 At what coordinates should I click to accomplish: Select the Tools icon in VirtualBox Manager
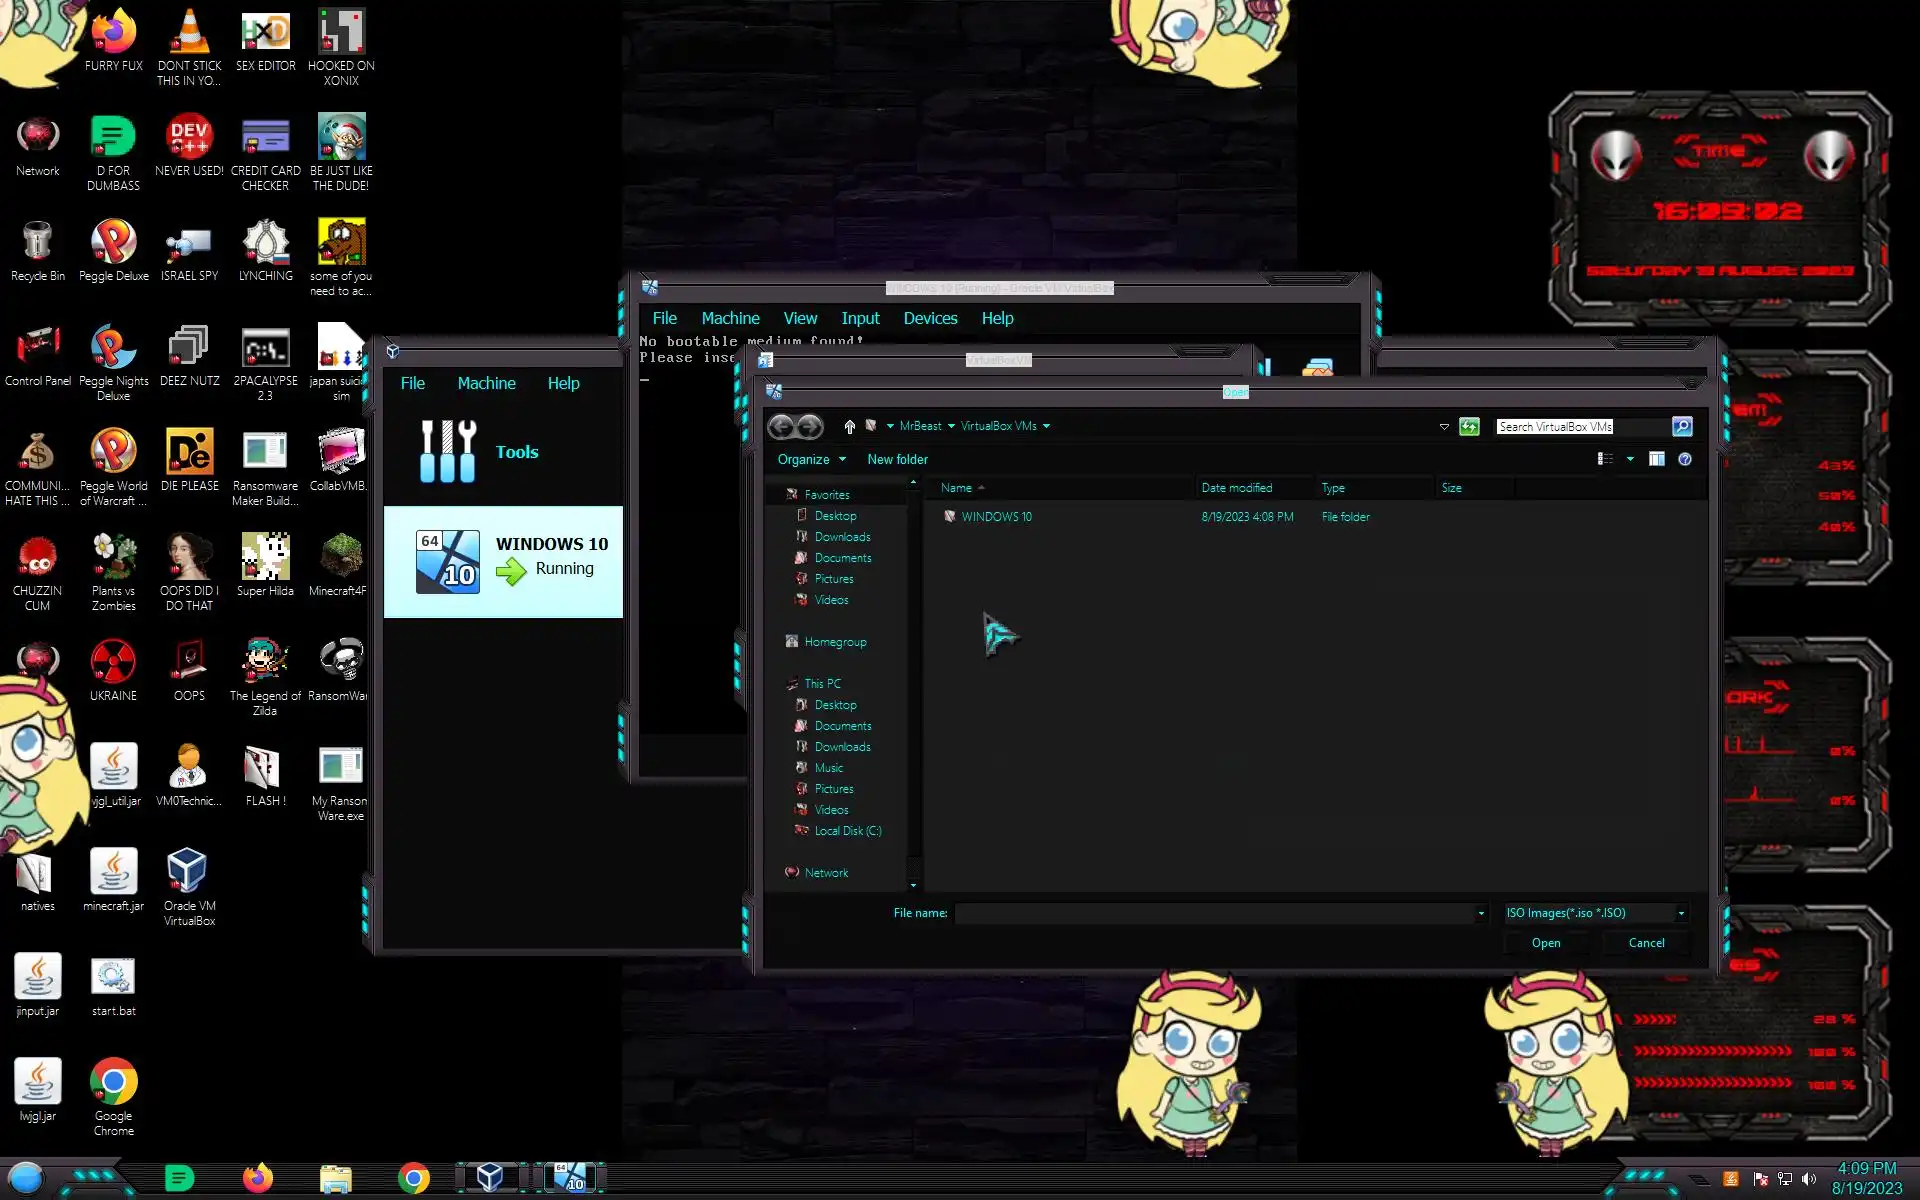(448, 452)
